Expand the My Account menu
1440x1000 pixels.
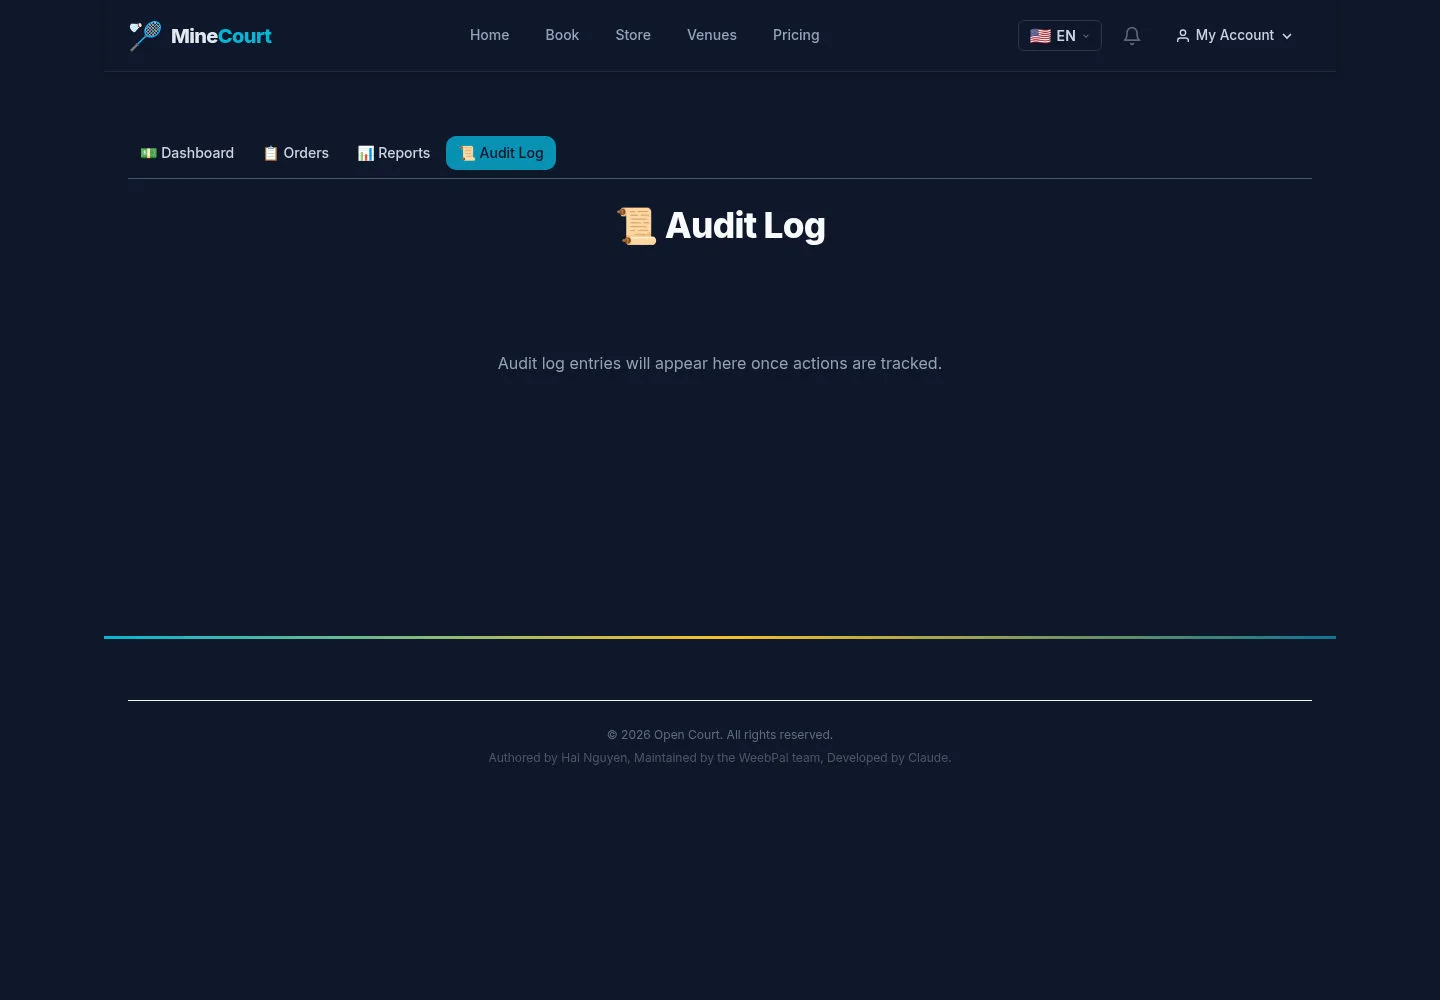pos(1234,35)
